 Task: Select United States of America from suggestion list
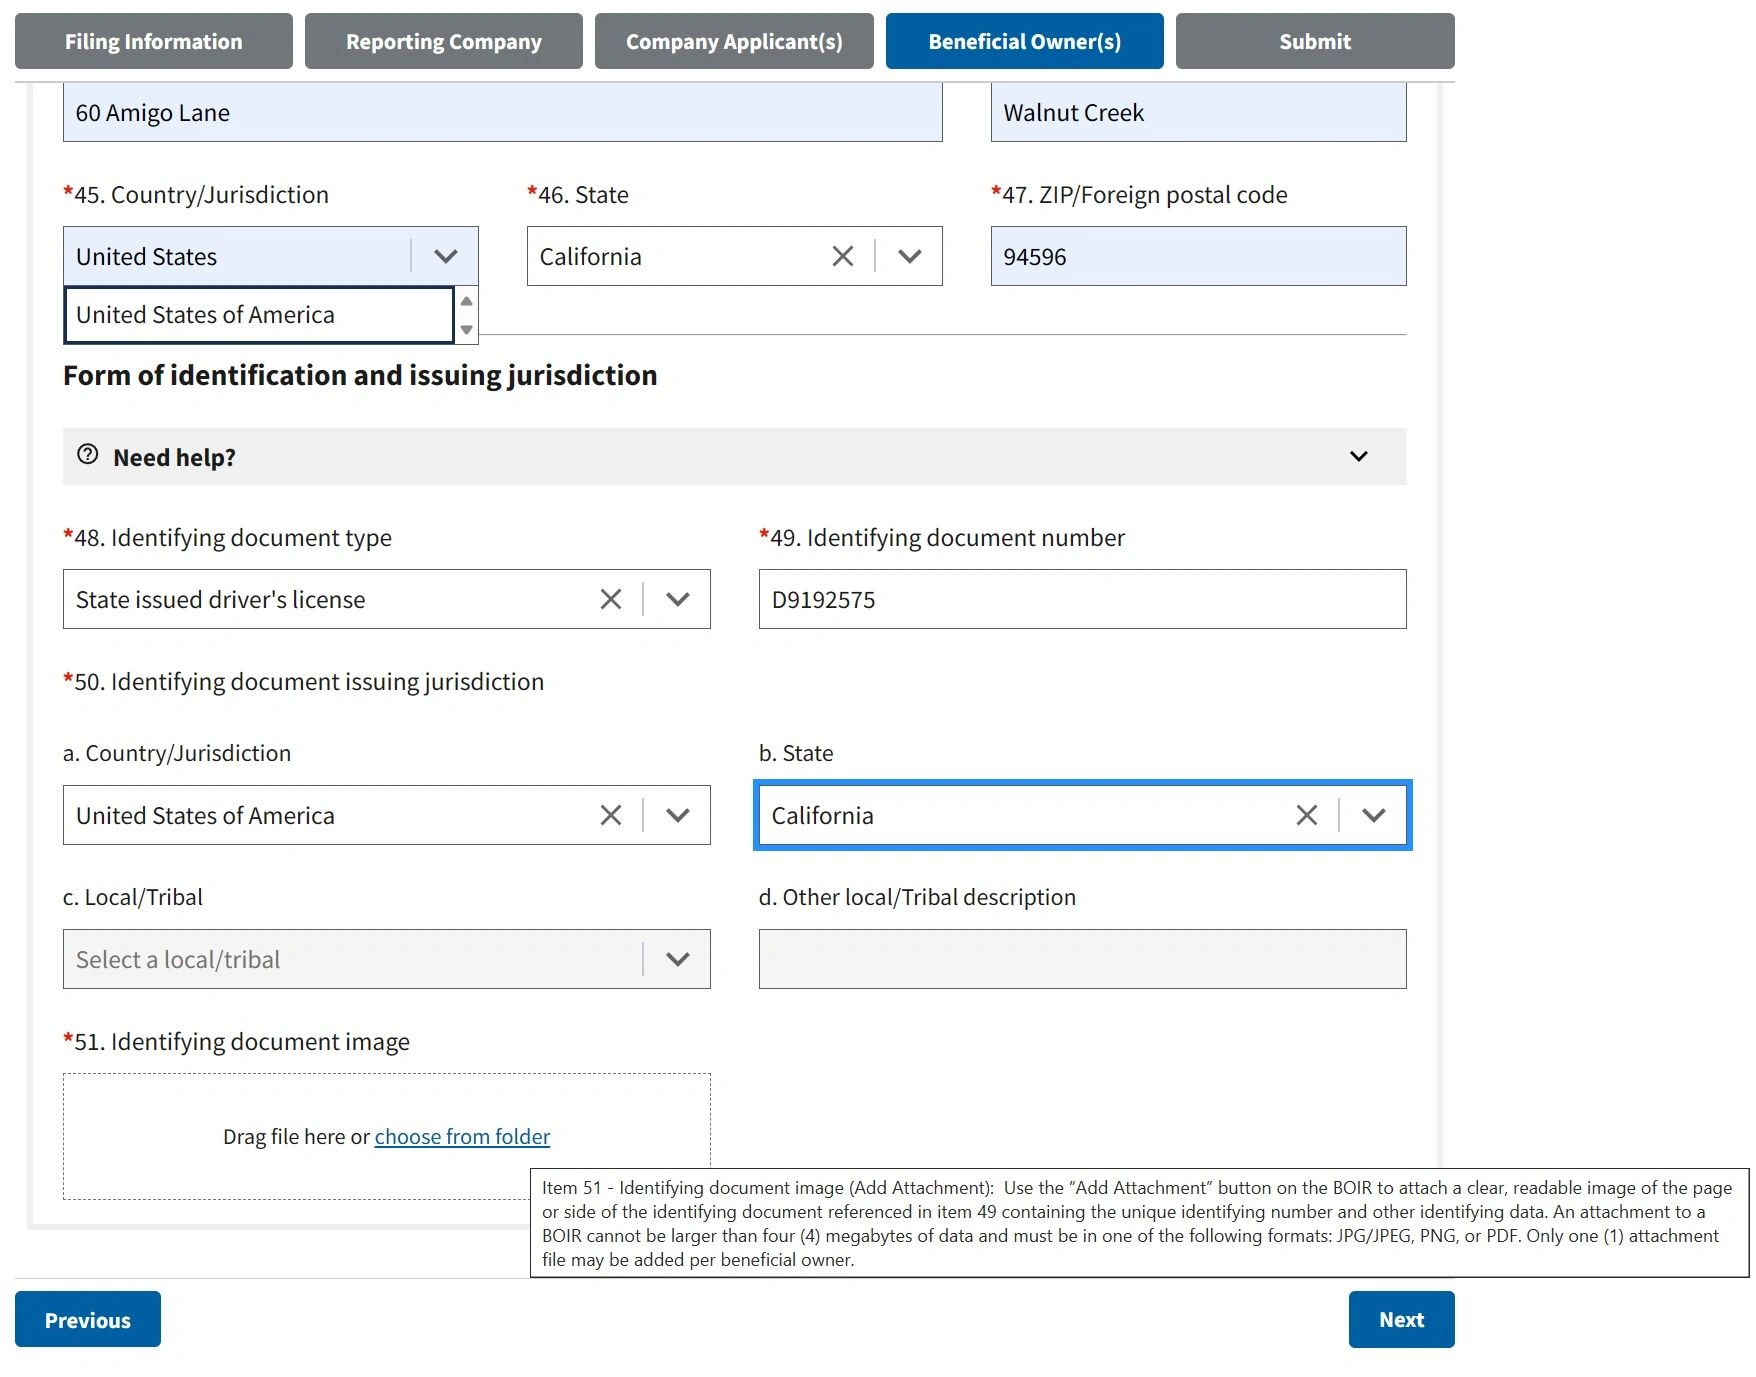pyautogui.click(x=204, y=314)
